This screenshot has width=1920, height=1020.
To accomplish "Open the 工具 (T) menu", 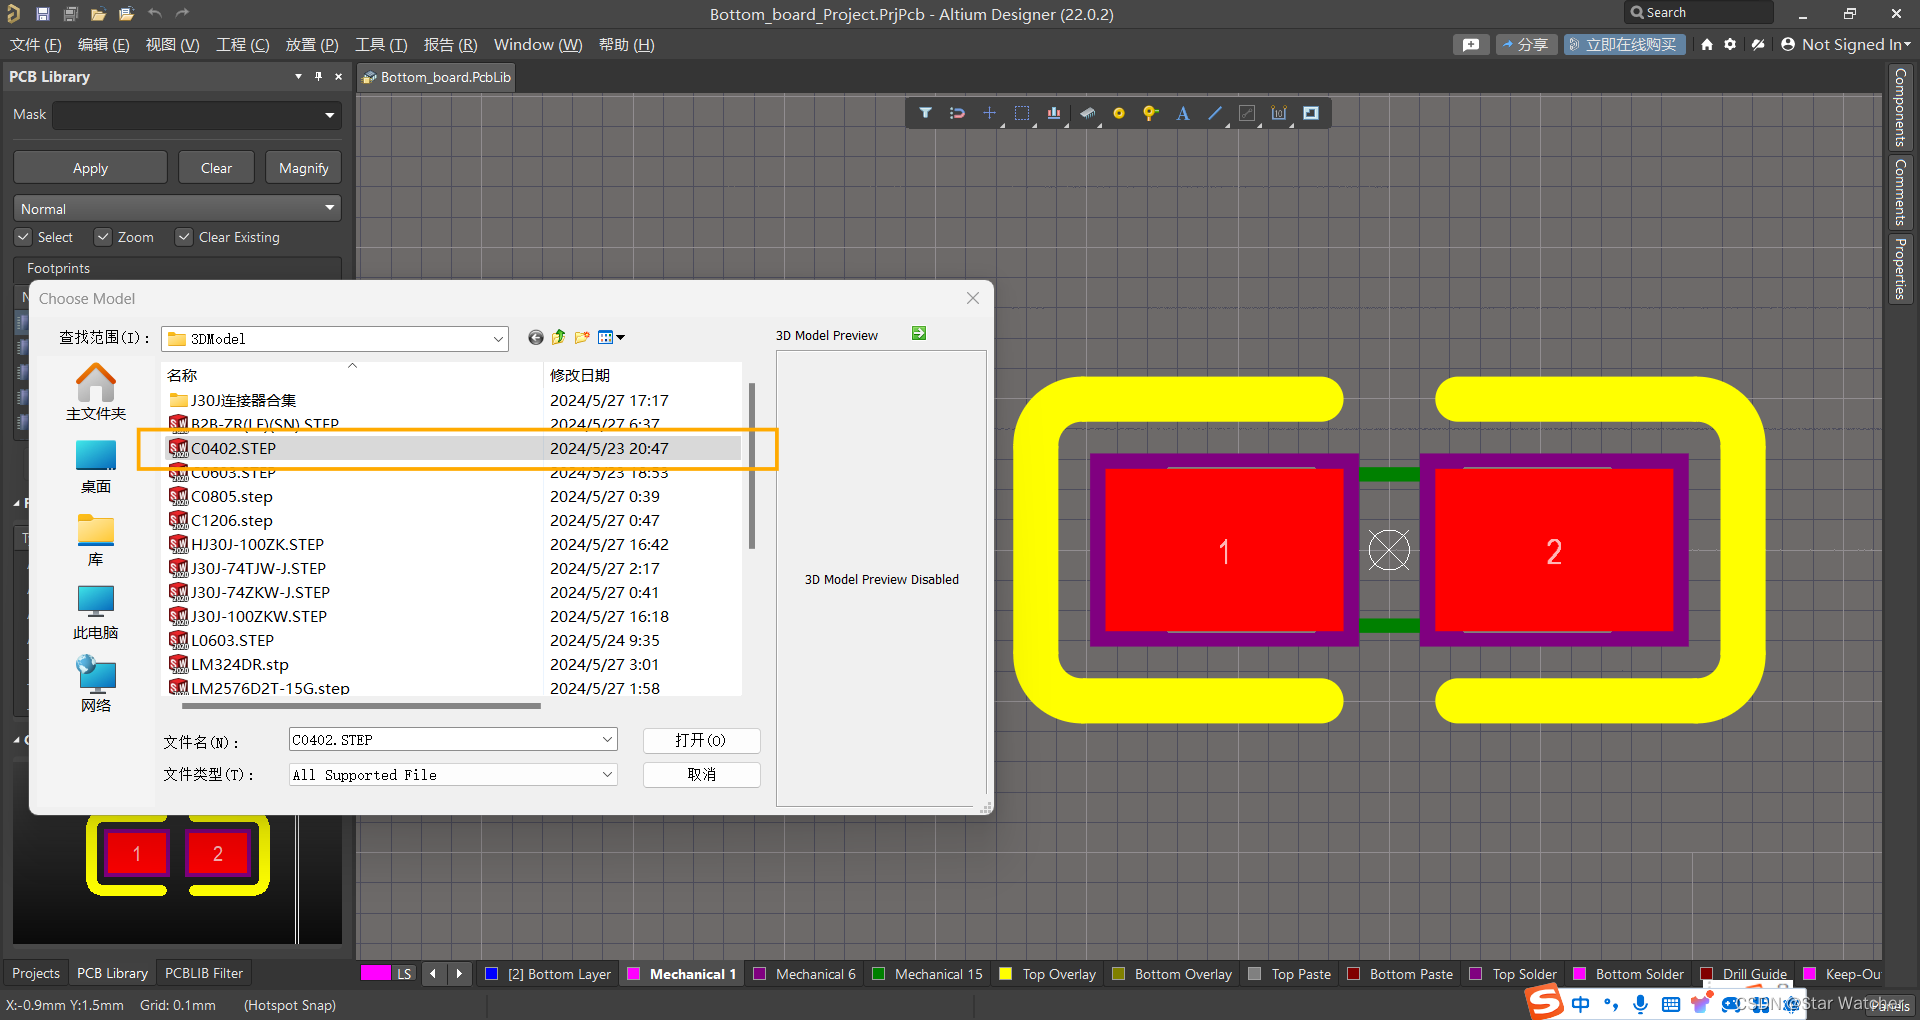I will (381, 44).
